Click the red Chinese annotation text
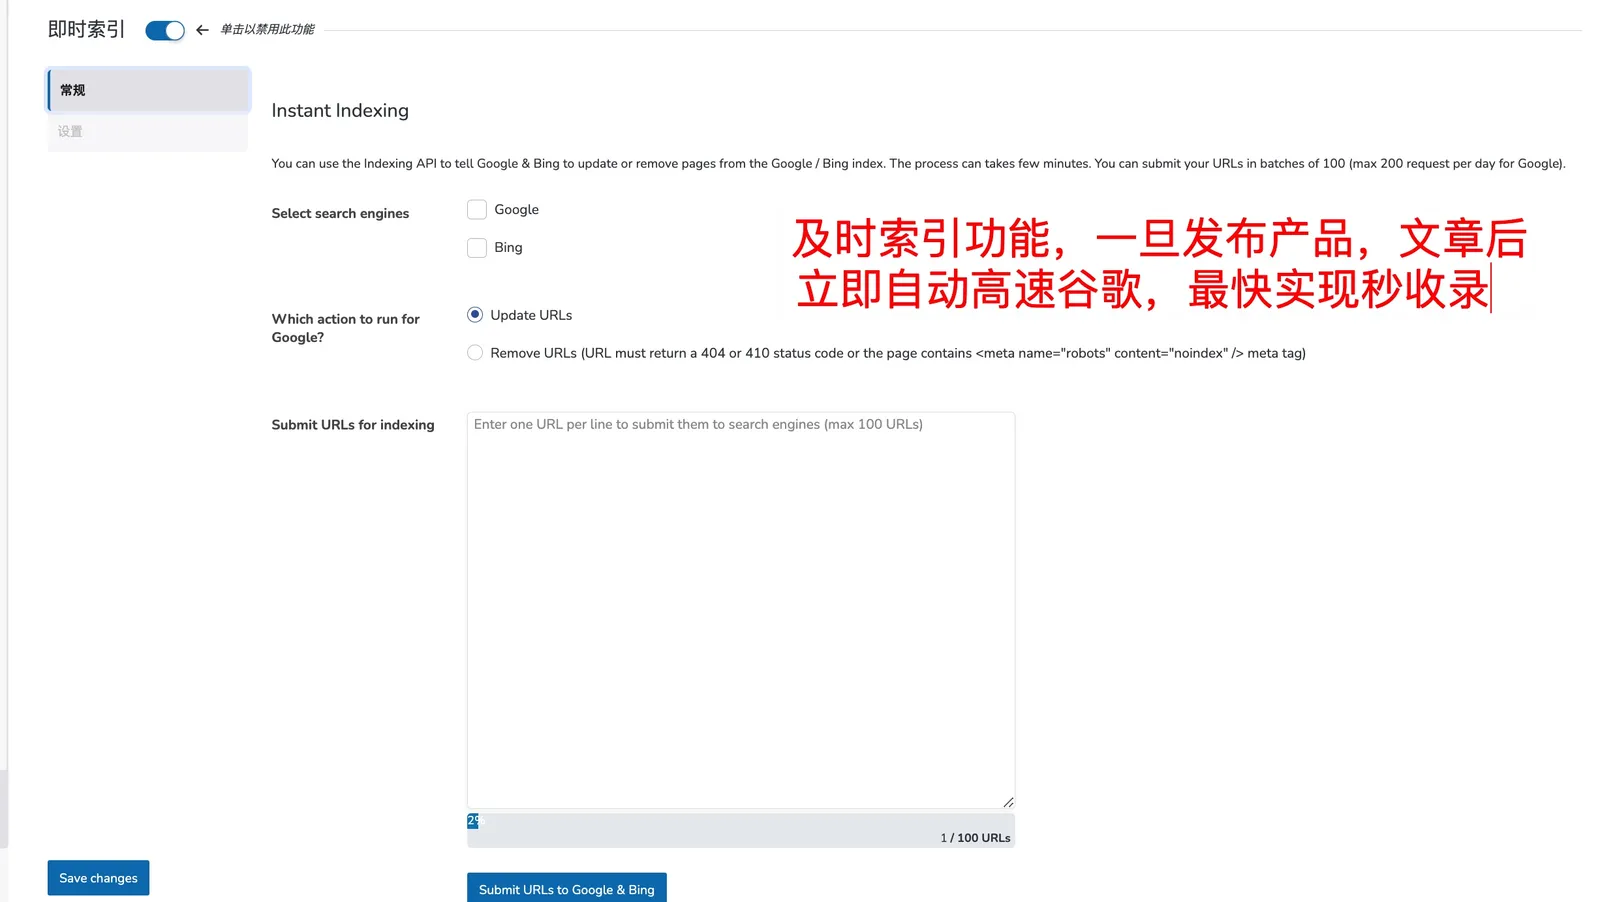Viewport: 1600px width, 902px height. [1158, 265]
